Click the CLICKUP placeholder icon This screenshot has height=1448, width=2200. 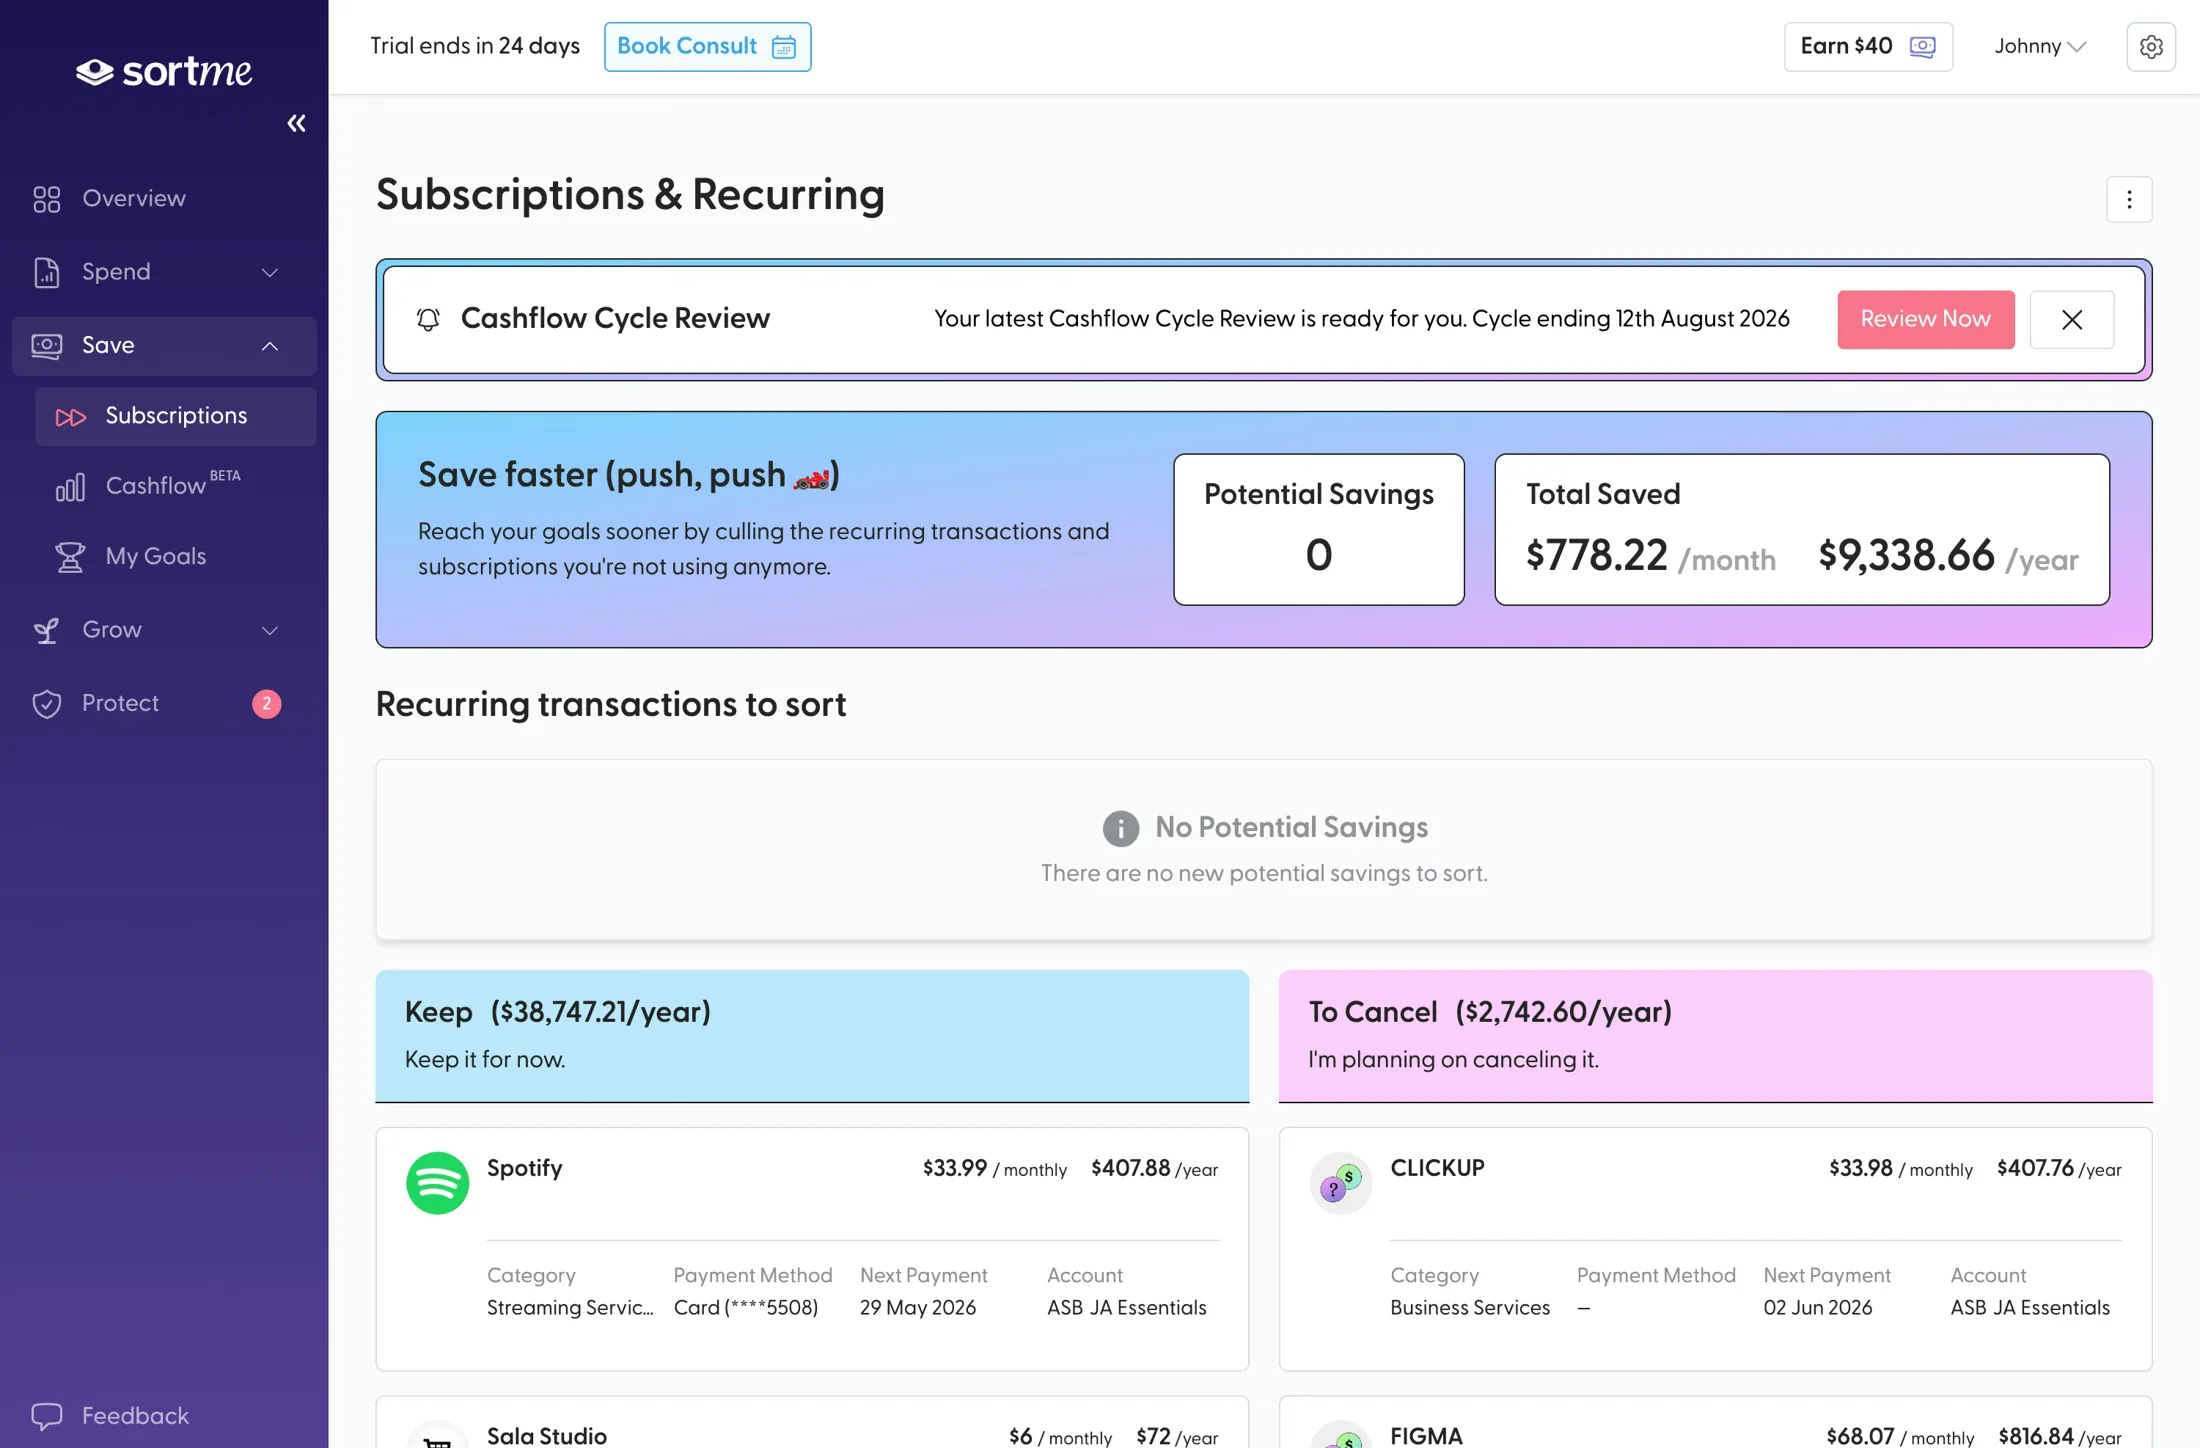[1340, 1183]
